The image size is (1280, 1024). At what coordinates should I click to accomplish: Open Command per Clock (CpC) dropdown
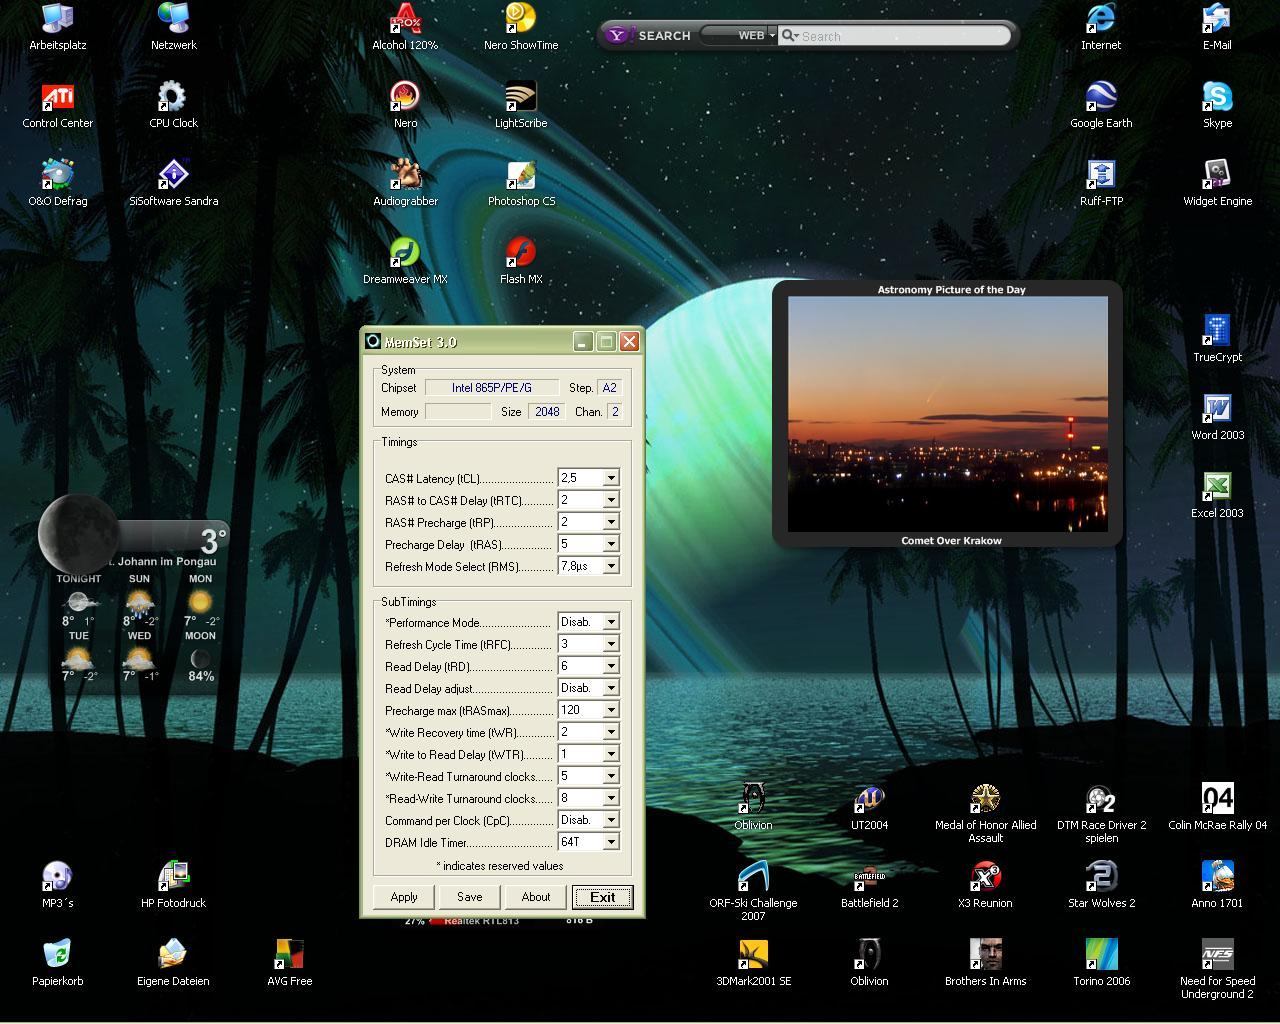(611, 820)
